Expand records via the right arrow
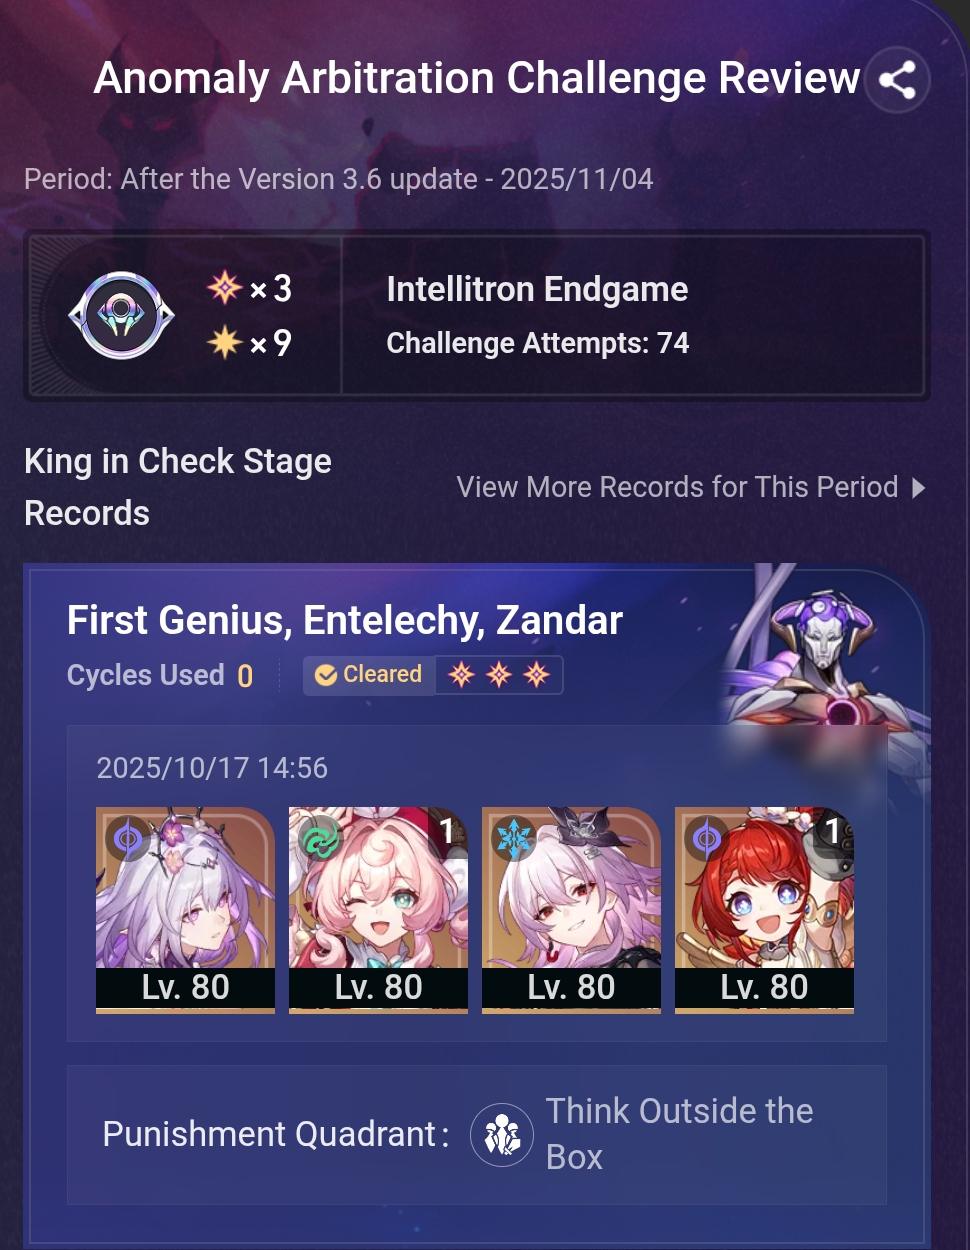This screenshot has height=1250, width=970. 918,488
